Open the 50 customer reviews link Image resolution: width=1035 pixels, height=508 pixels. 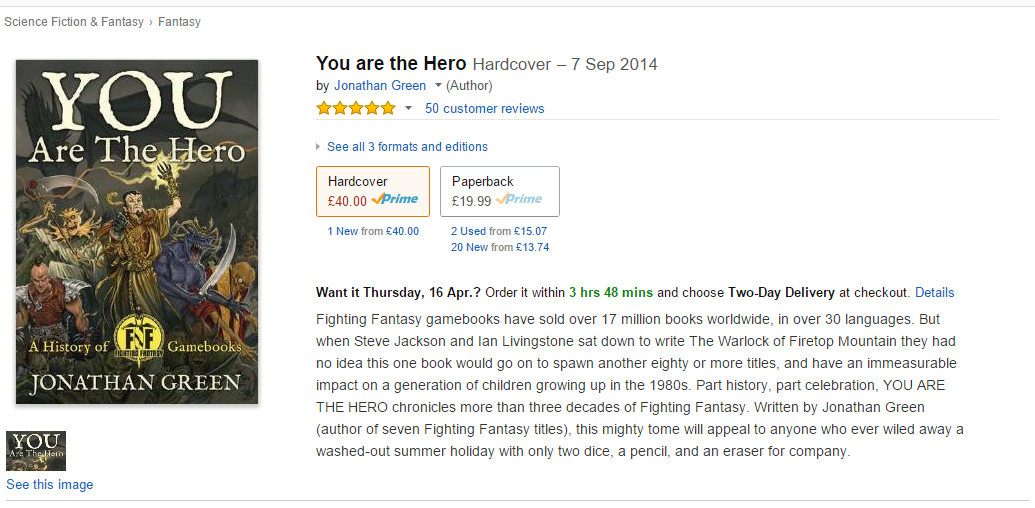click(x=484, y=108)
